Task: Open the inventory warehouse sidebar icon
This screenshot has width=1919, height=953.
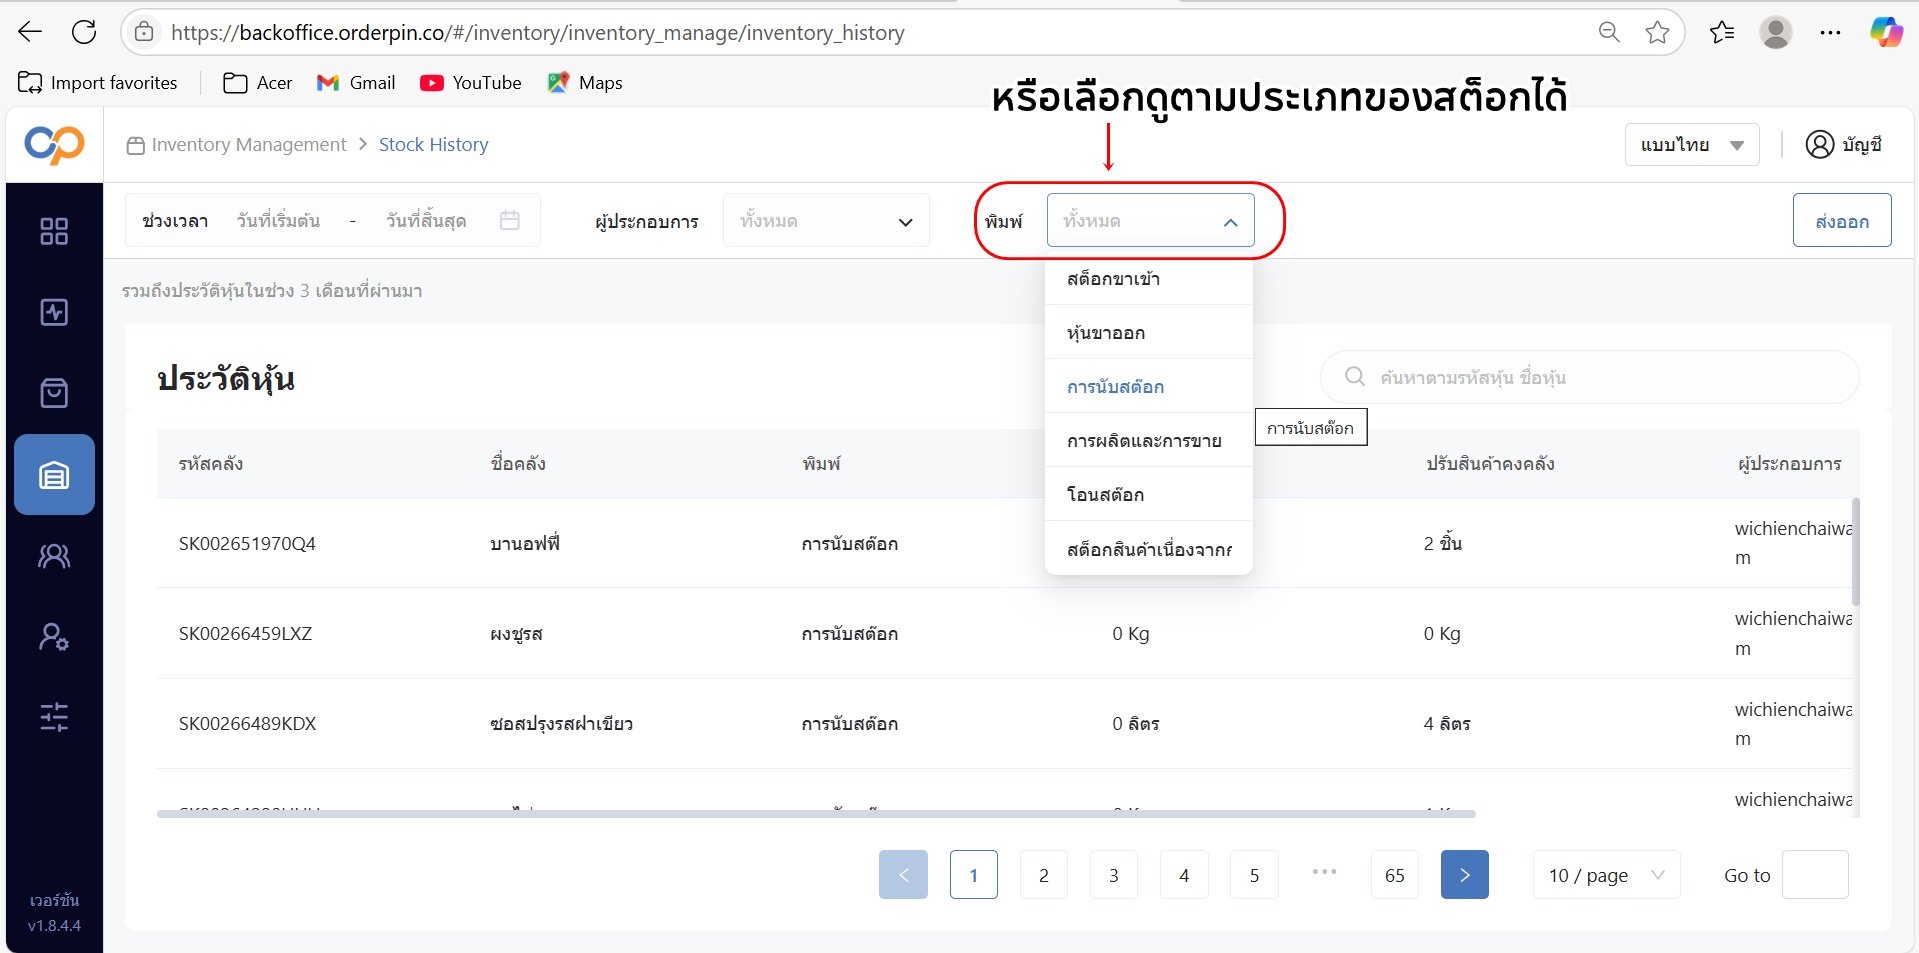Action: click(54, 474)
